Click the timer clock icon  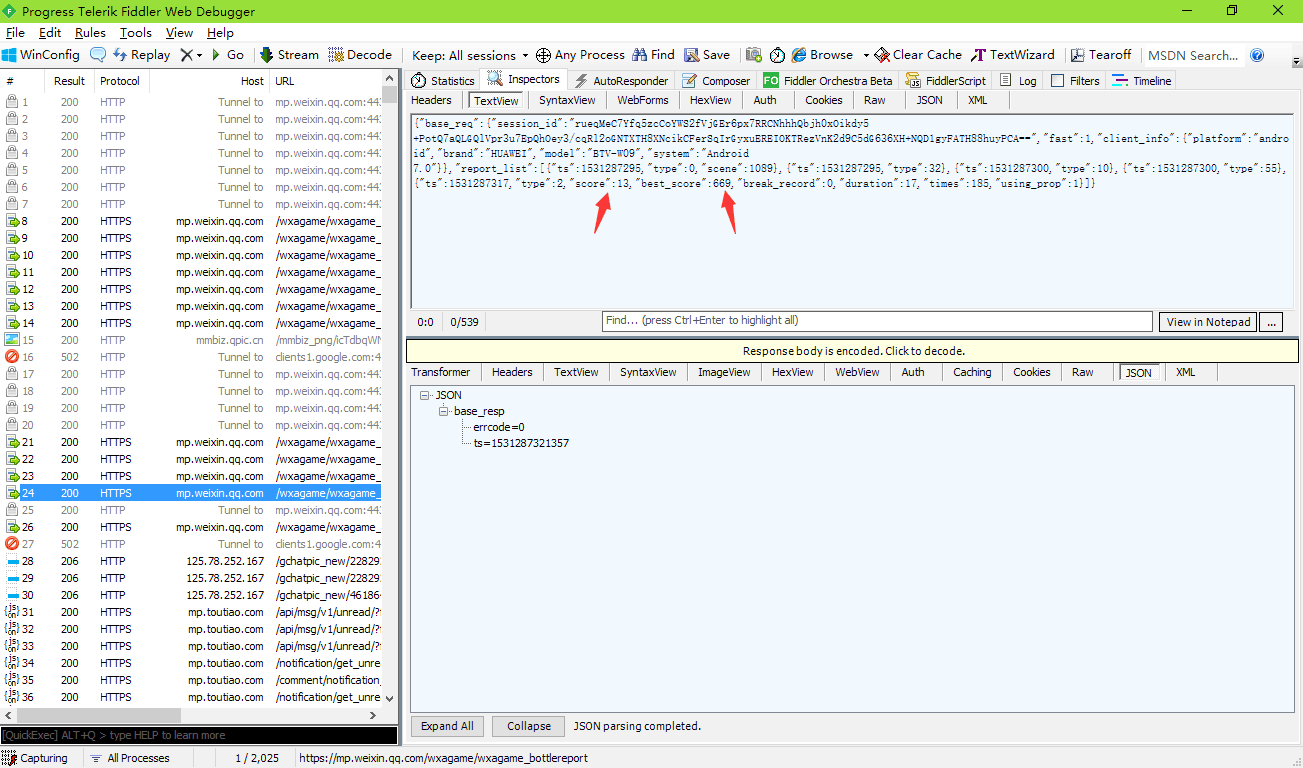click(x=777, y=55)
